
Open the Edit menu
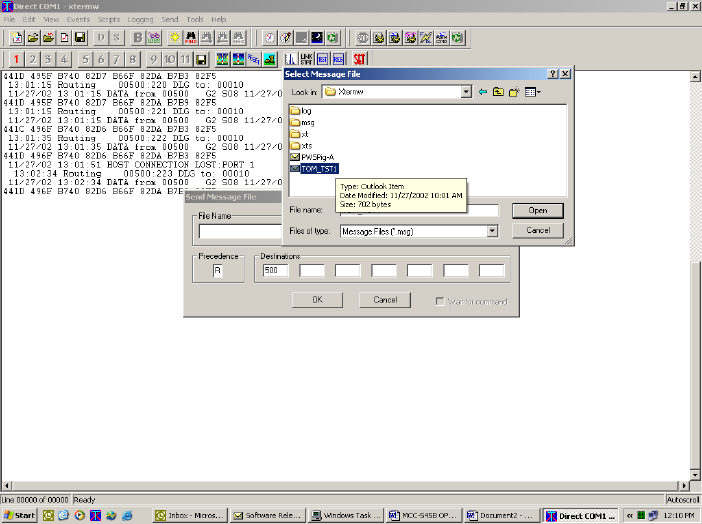pos(29,19)
